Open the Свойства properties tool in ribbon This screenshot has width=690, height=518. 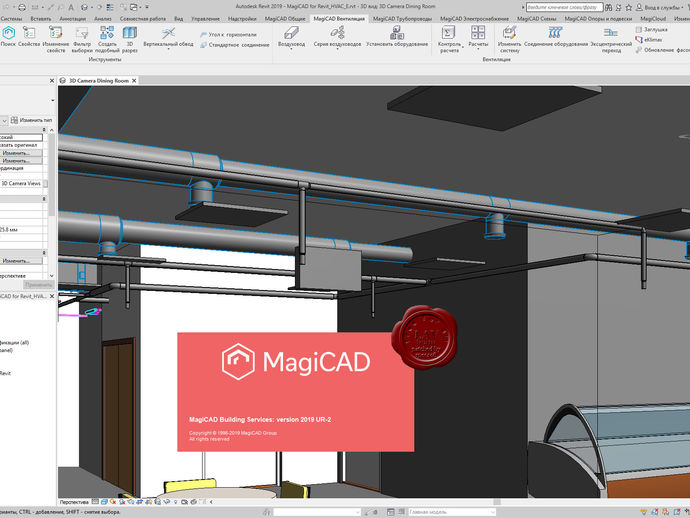pos(29,36)
